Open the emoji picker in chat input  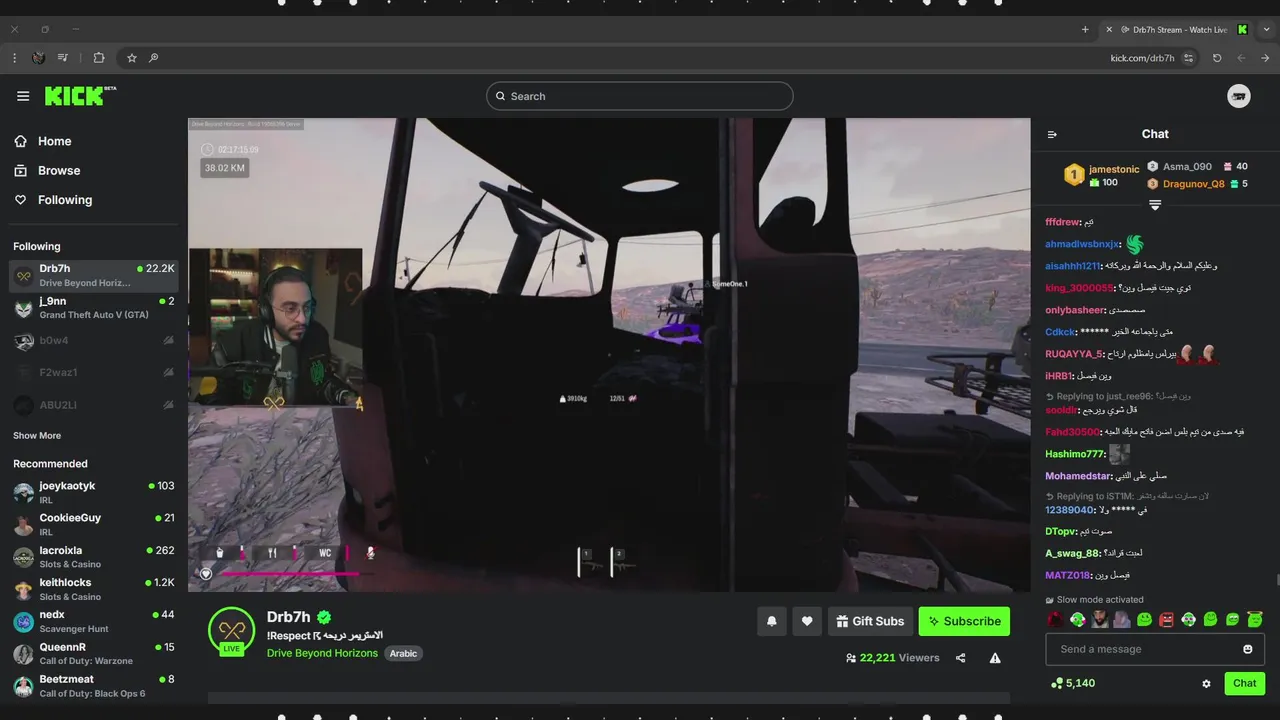1248,649
